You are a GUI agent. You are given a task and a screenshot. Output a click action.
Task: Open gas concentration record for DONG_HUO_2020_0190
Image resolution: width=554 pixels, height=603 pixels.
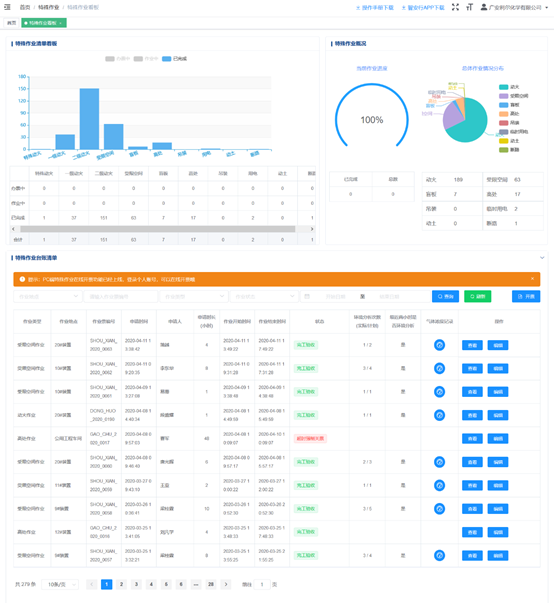(x=439, y=415)
